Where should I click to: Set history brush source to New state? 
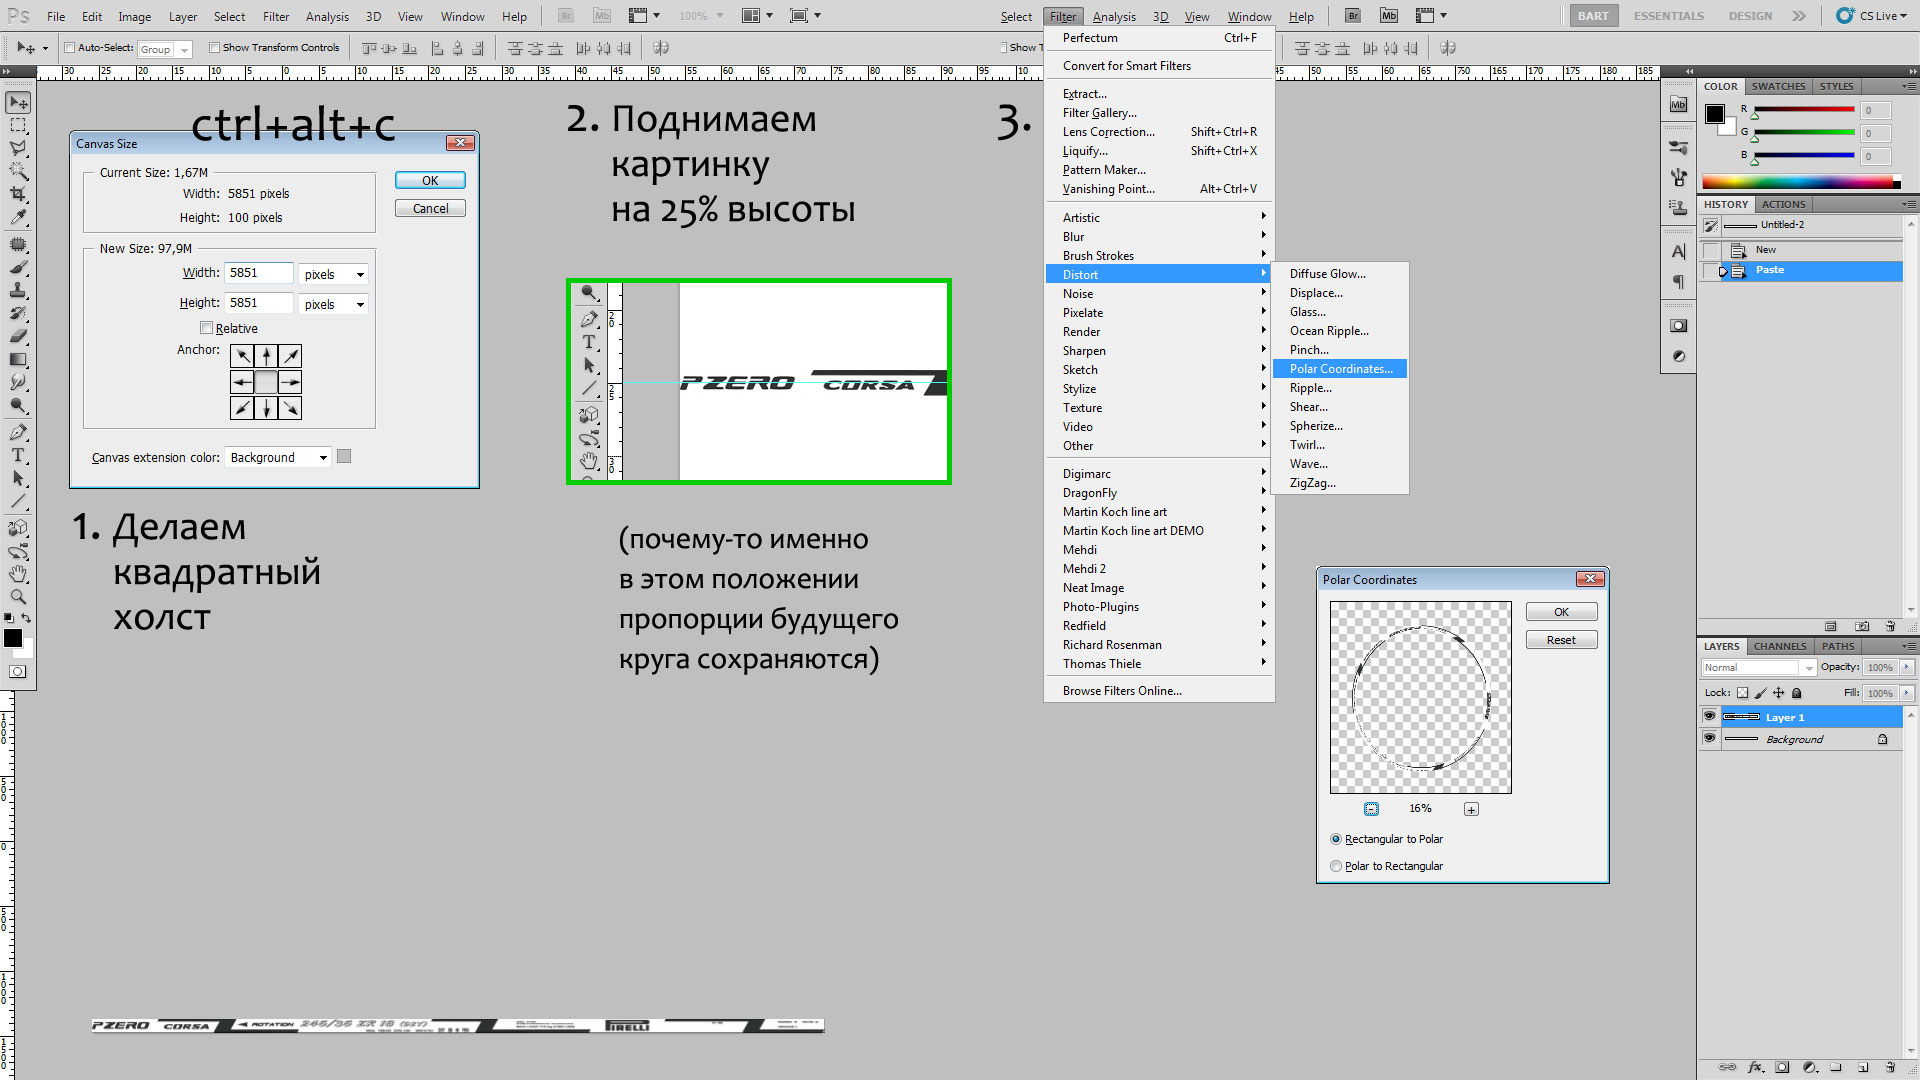1712,250
